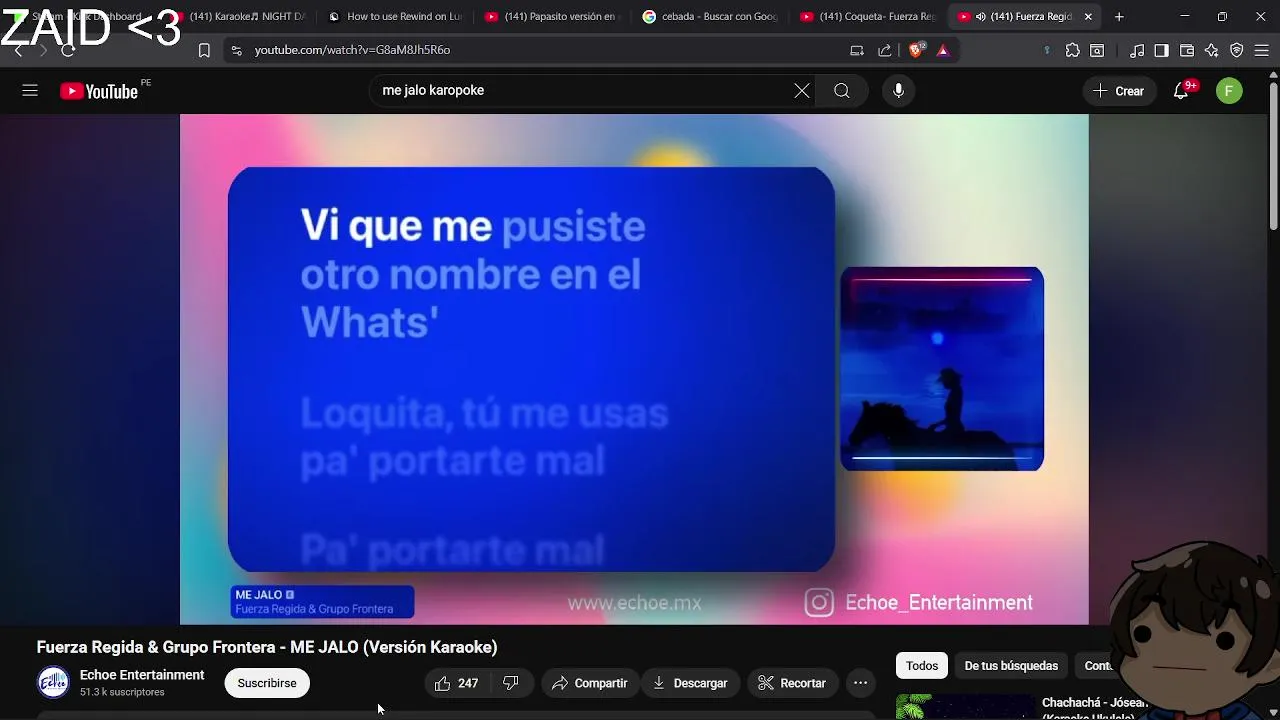The image size is (1280, 720).
Task: Switch to cebada Google search tab
Action: pyautogui.click(x=710, y=17)
